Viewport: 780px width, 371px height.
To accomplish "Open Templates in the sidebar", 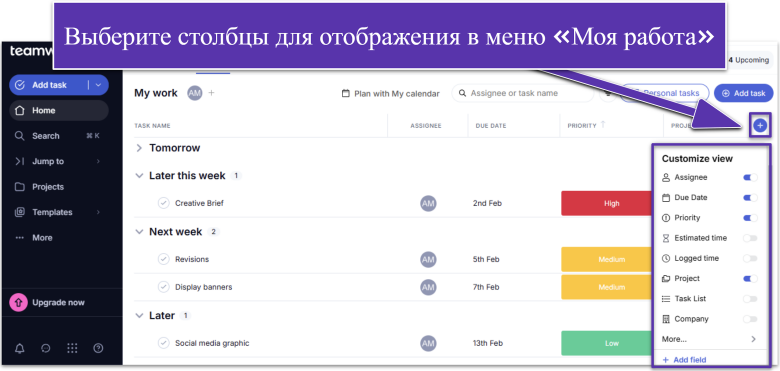I will coord(59,212).
